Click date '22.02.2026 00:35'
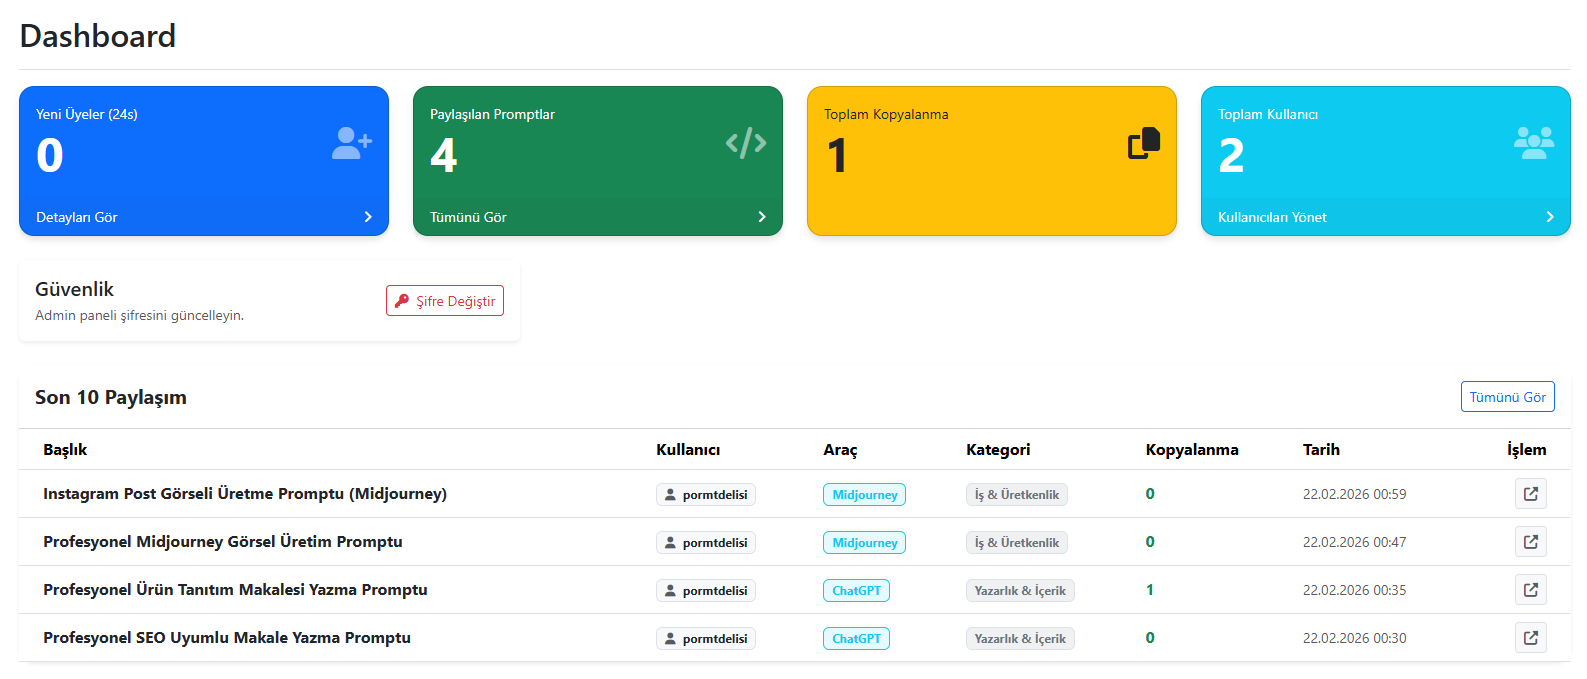1587x679 pixels. click(x=1354, y=590)
